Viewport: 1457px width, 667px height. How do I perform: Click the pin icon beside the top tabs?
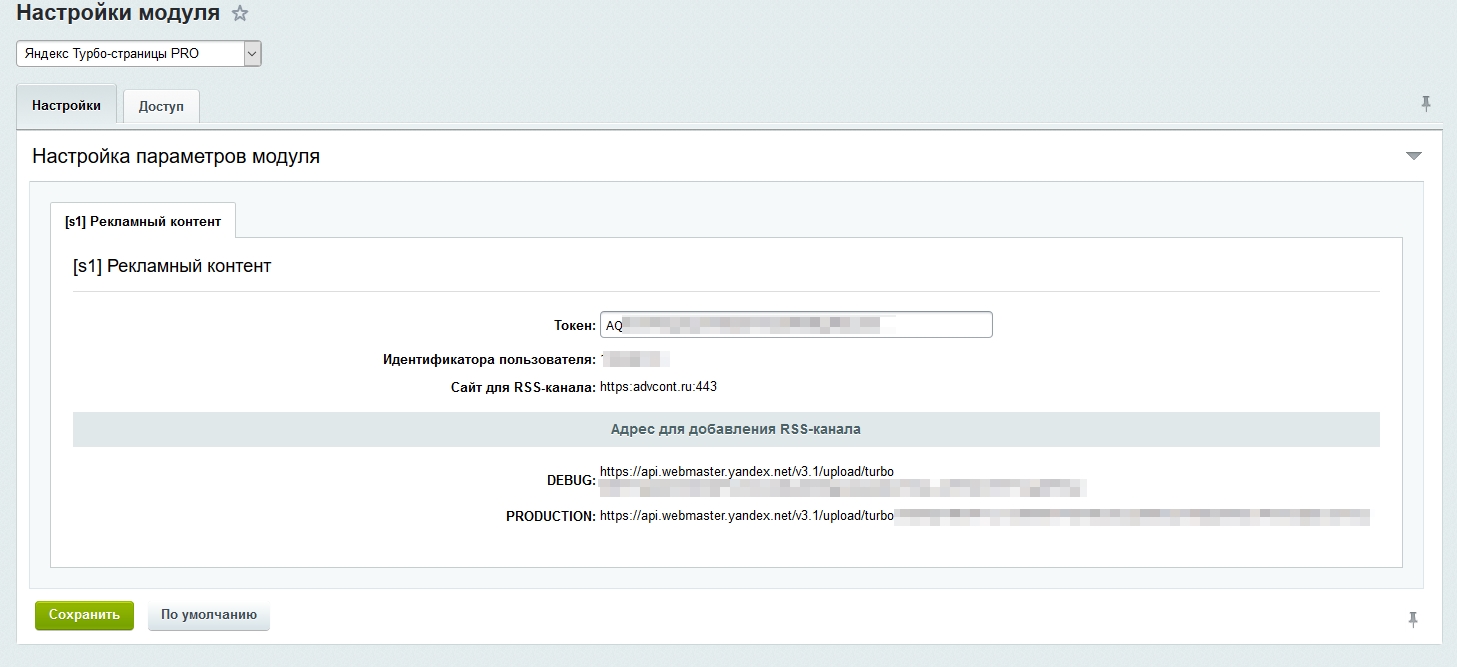tap(1426, 103)
